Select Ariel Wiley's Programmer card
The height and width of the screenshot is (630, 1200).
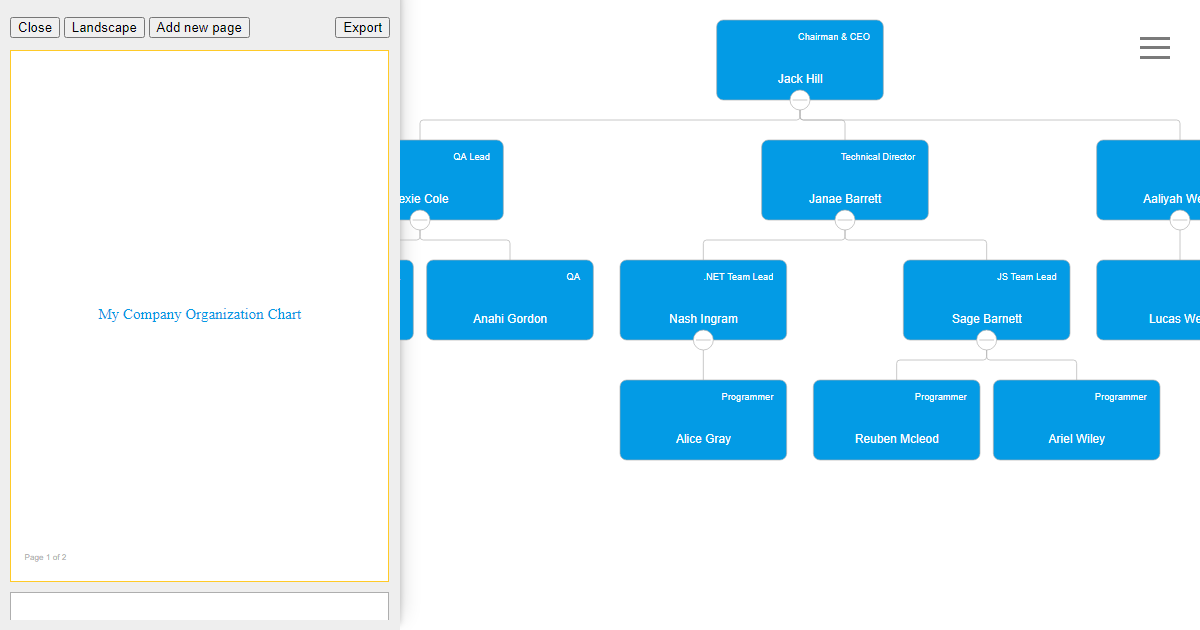tap(1076, 420)
